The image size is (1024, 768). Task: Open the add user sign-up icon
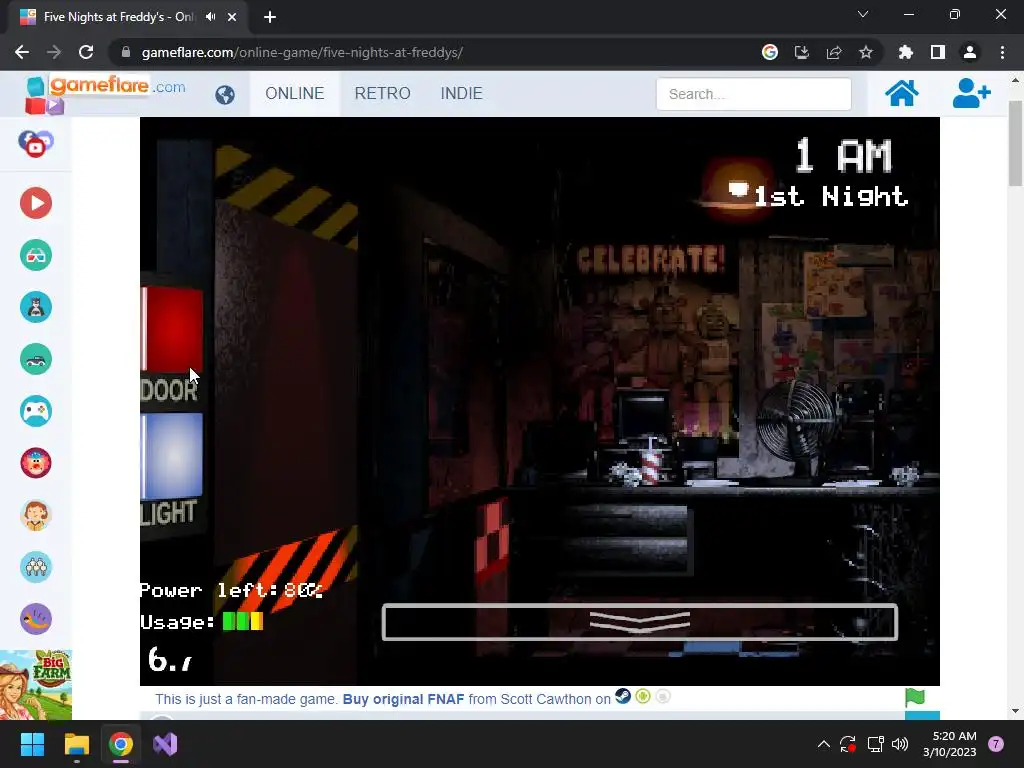click(x=970, y=93)
